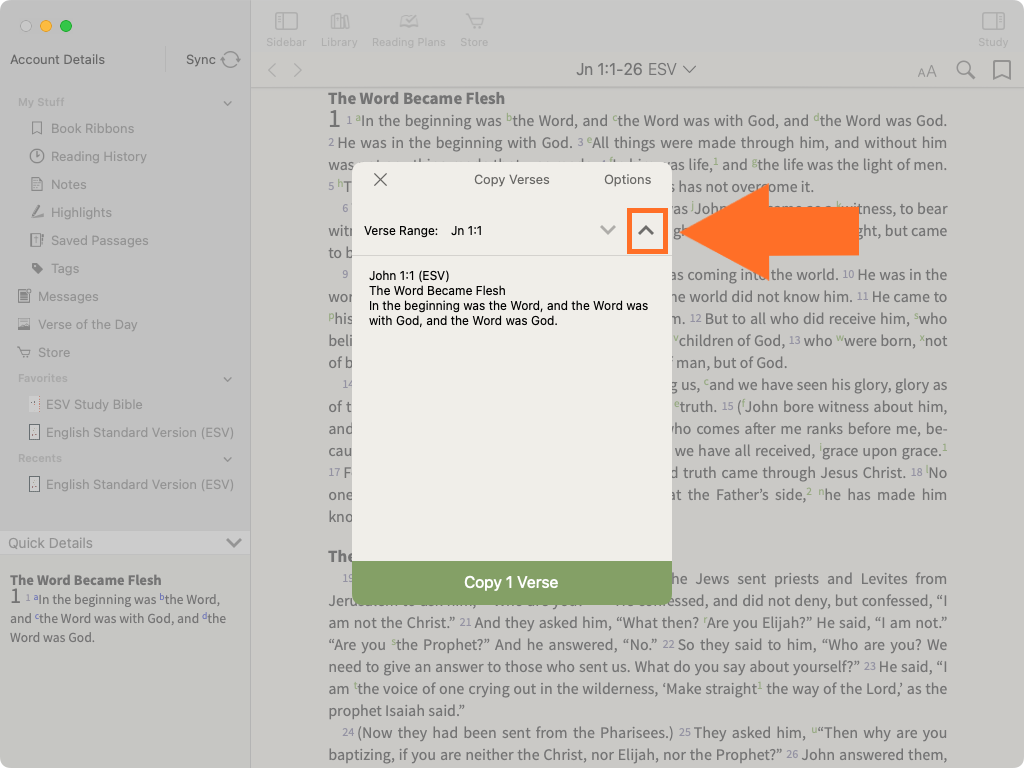The width and height of the screenshot is (1024, 768).
Task: Open the Jn 1:1-26 ESV passage dropdown
Action: [x=636, y=70]
